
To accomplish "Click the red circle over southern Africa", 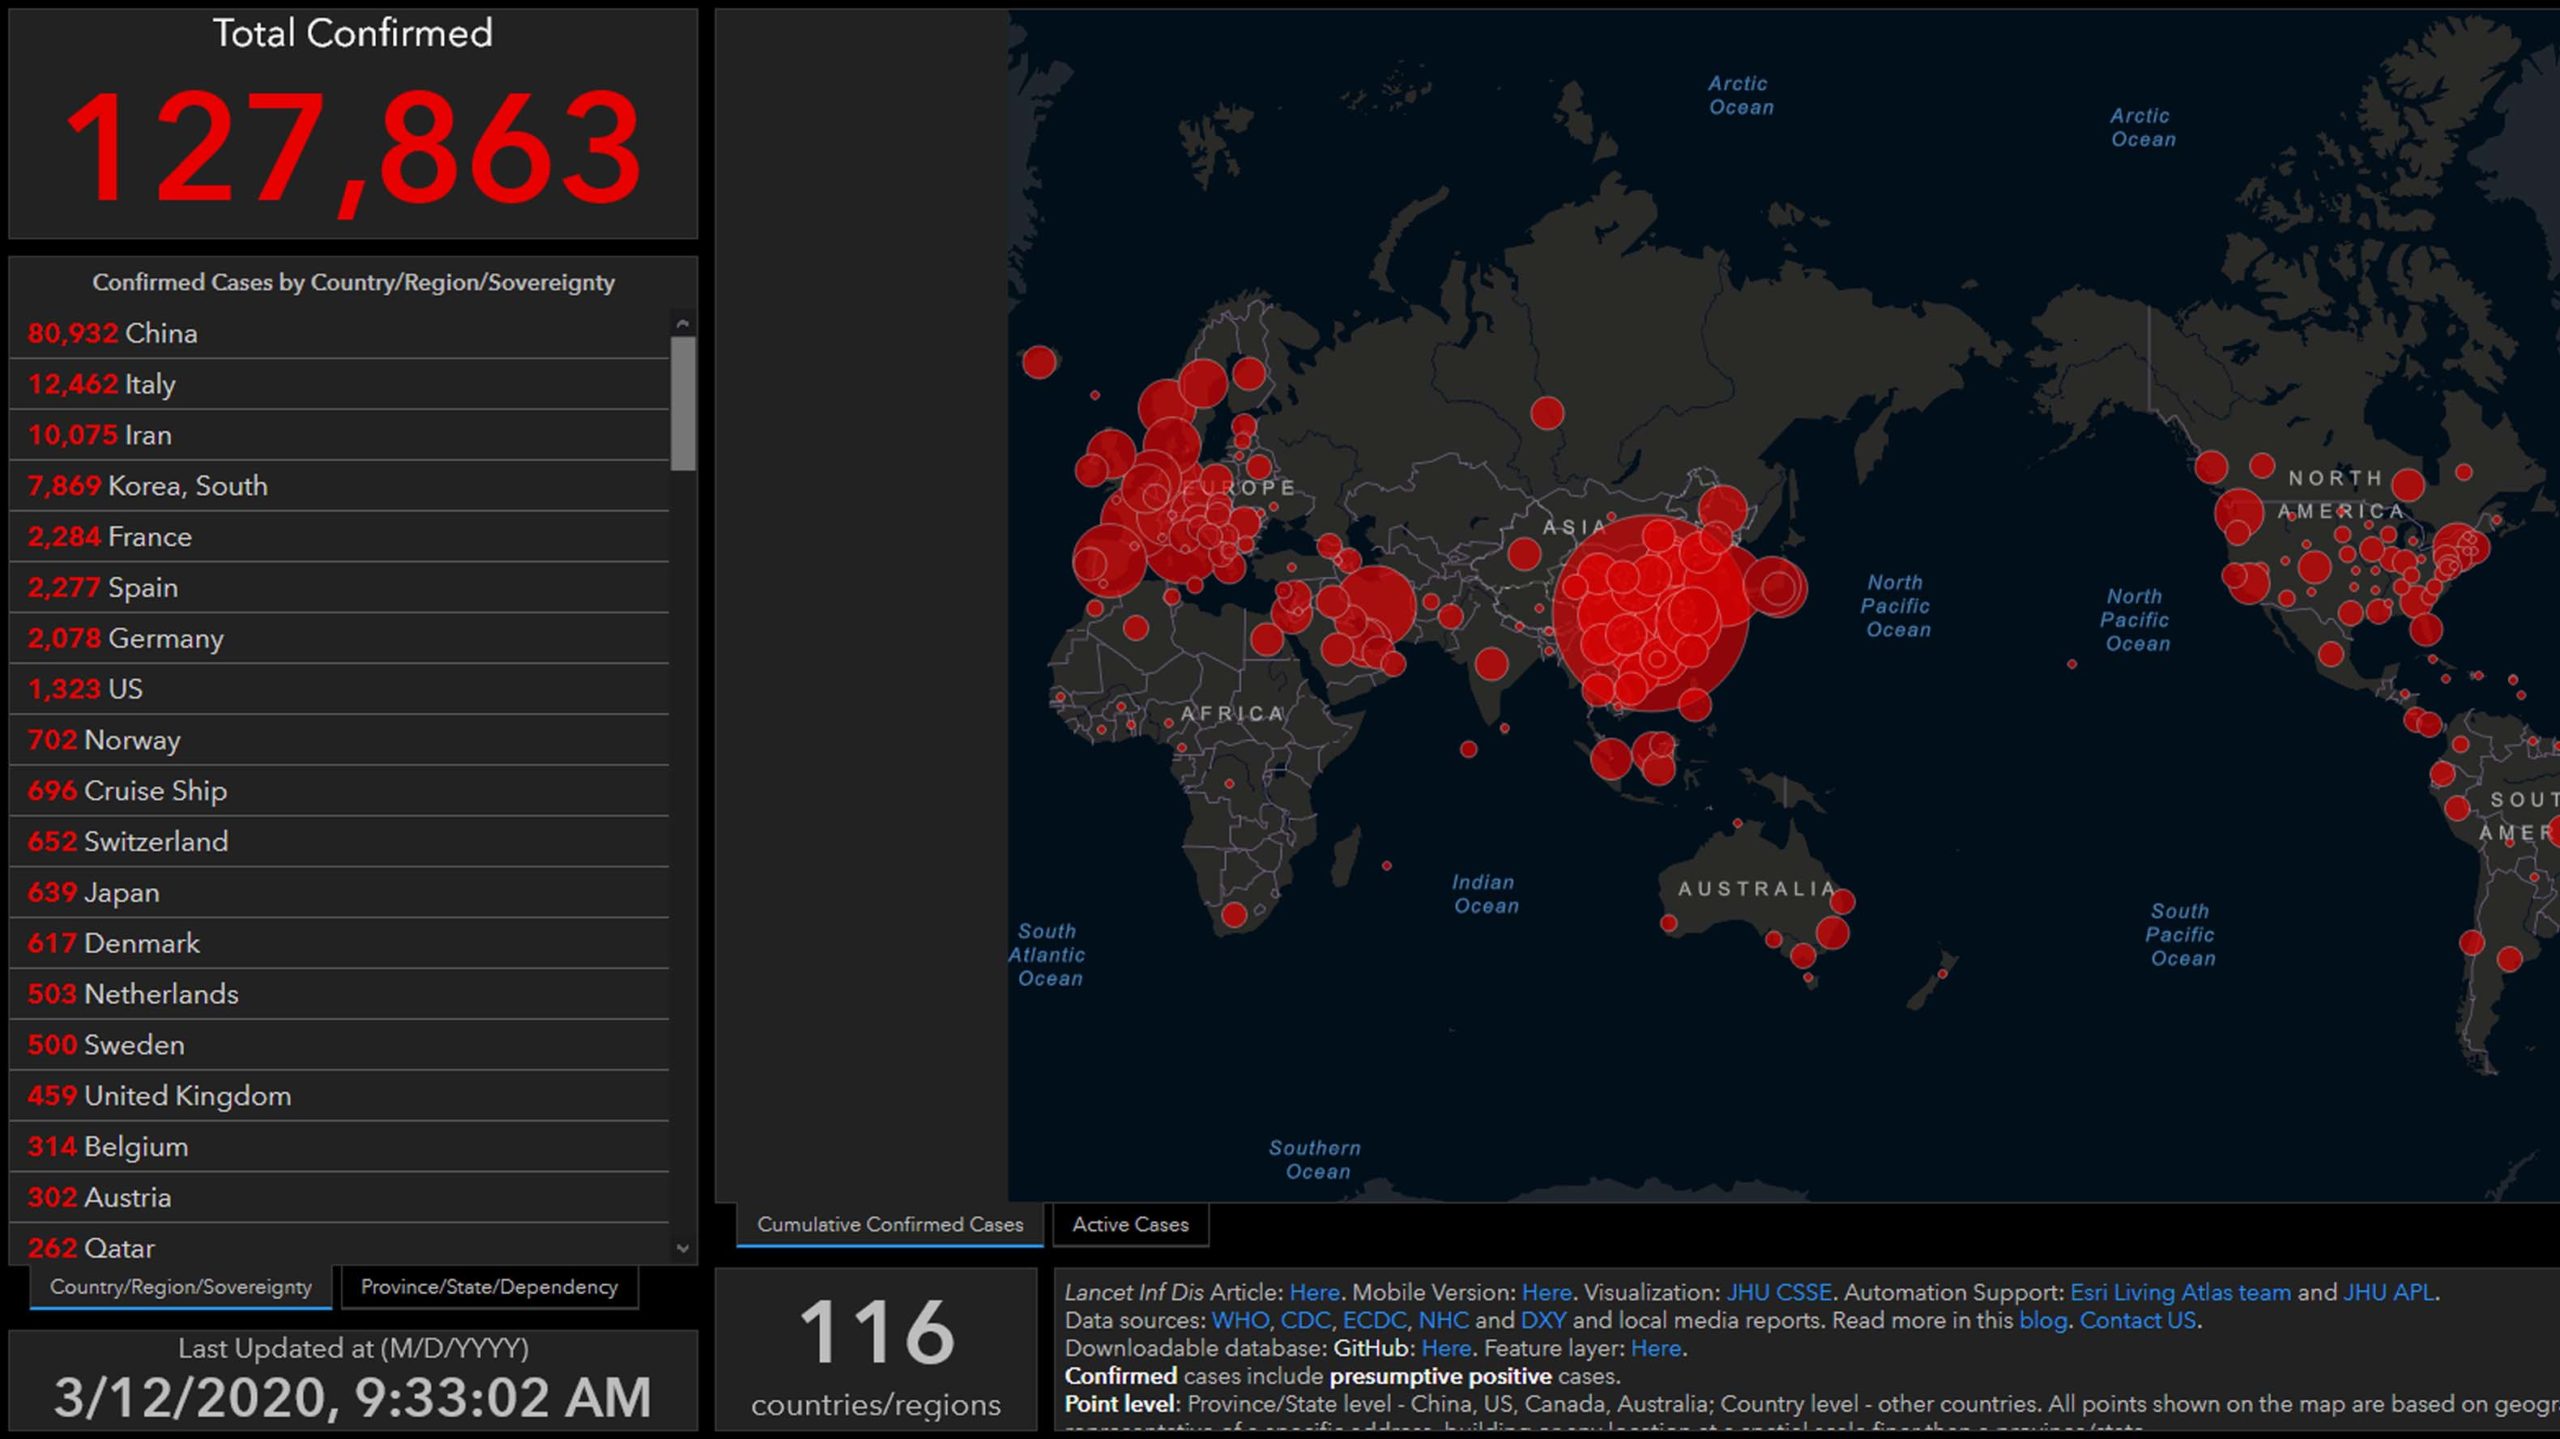I will [x=1234, y=913].
